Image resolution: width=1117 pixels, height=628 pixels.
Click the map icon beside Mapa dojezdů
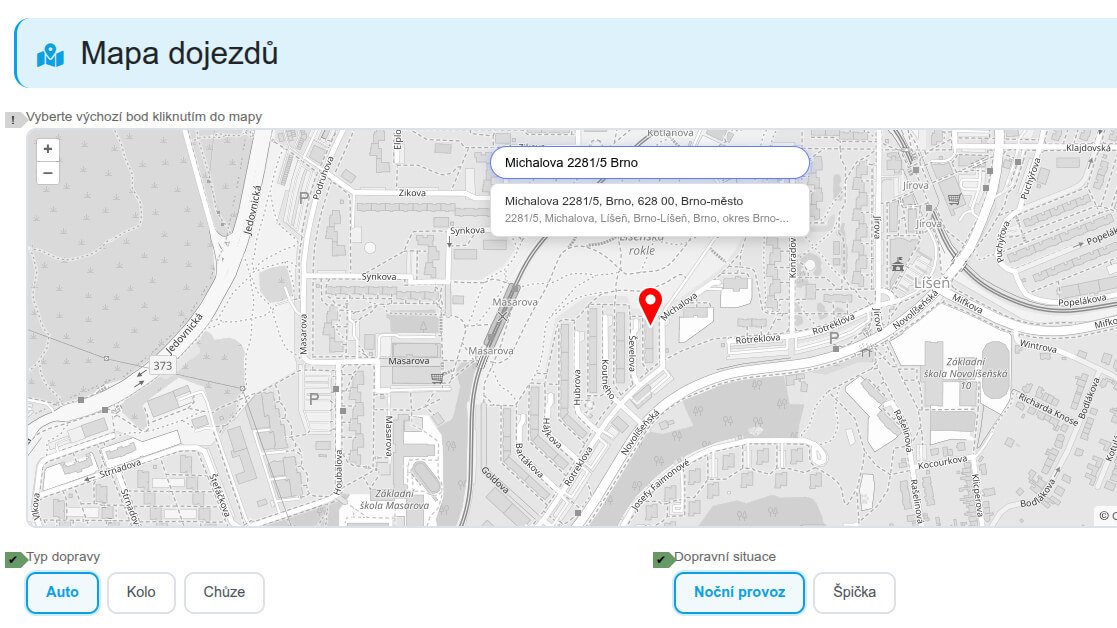click(50, 55)
